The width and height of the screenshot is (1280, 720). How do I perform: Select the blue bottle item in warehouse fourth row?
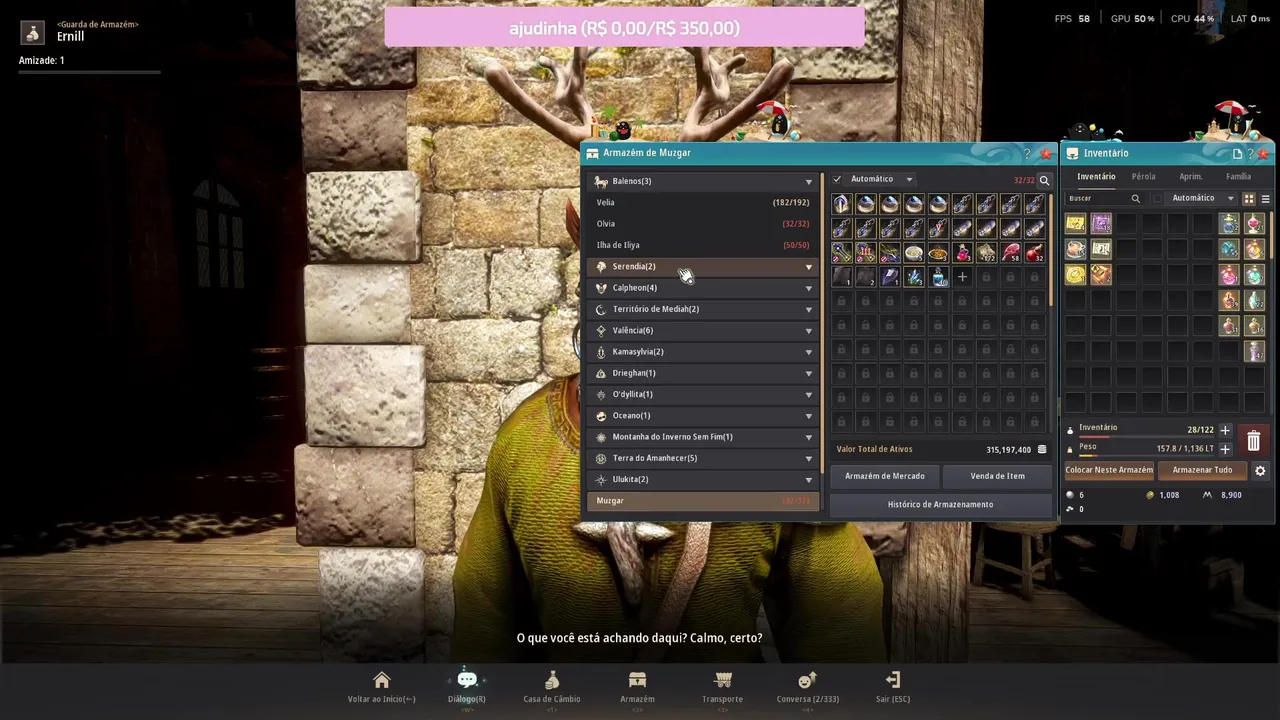(938, 277)
